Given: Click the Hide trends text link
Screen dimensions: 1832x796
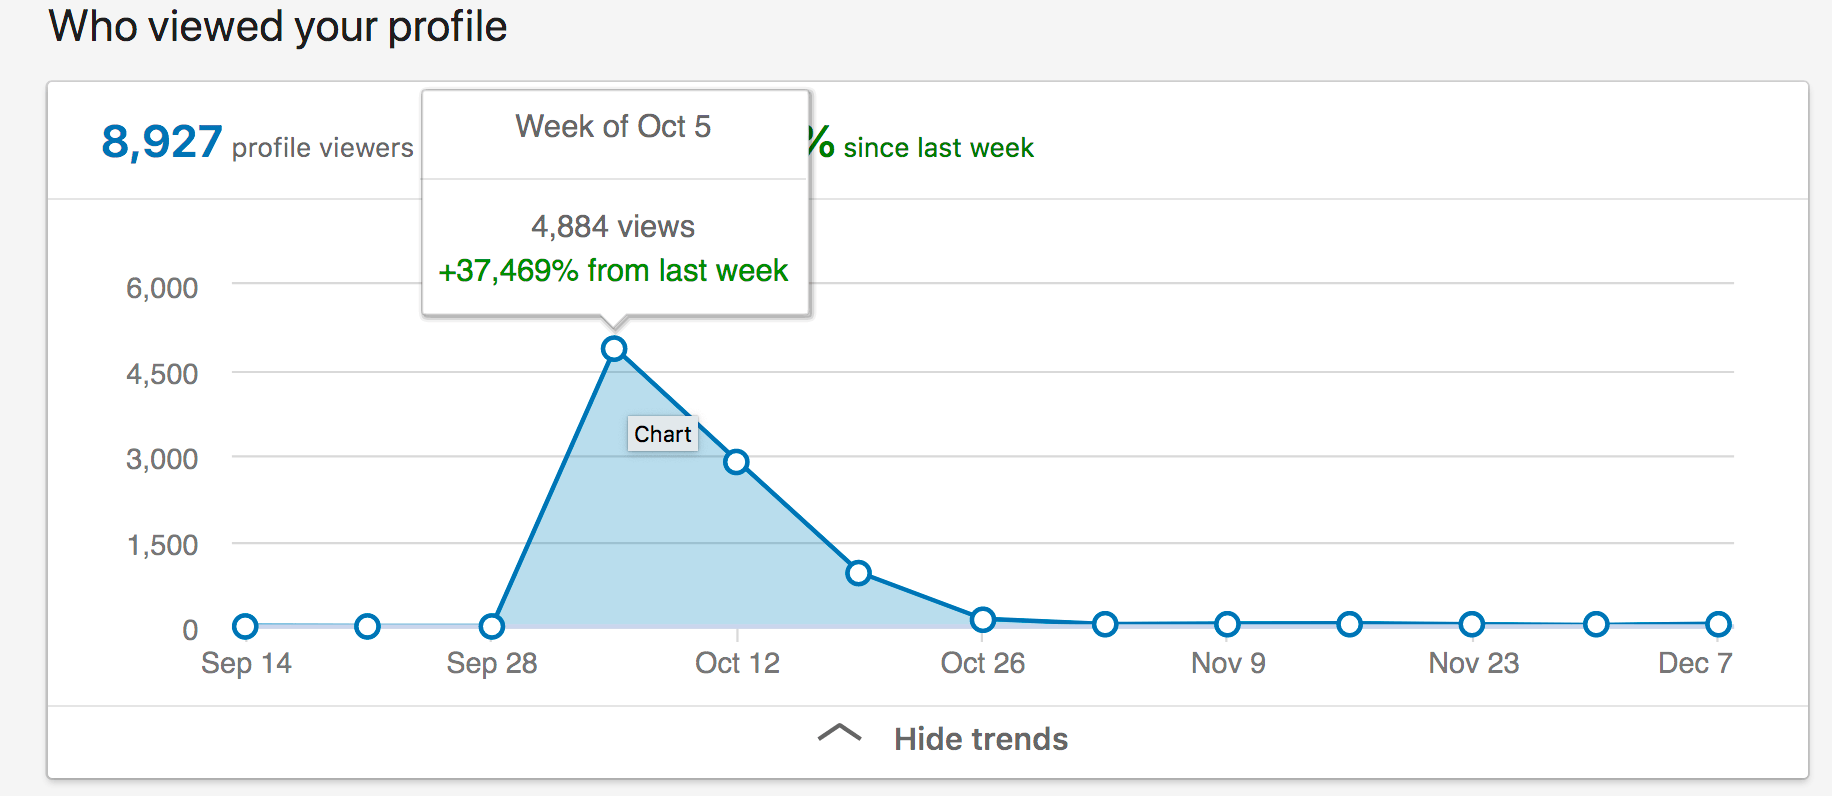Looking at the screenshot, I should pos(980,739).
